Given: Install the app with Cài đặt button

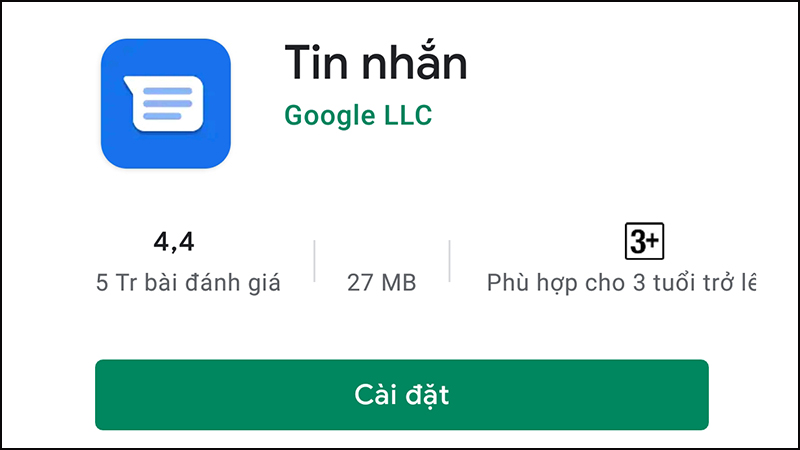Looking at the screenshot, I should [402, 394].
